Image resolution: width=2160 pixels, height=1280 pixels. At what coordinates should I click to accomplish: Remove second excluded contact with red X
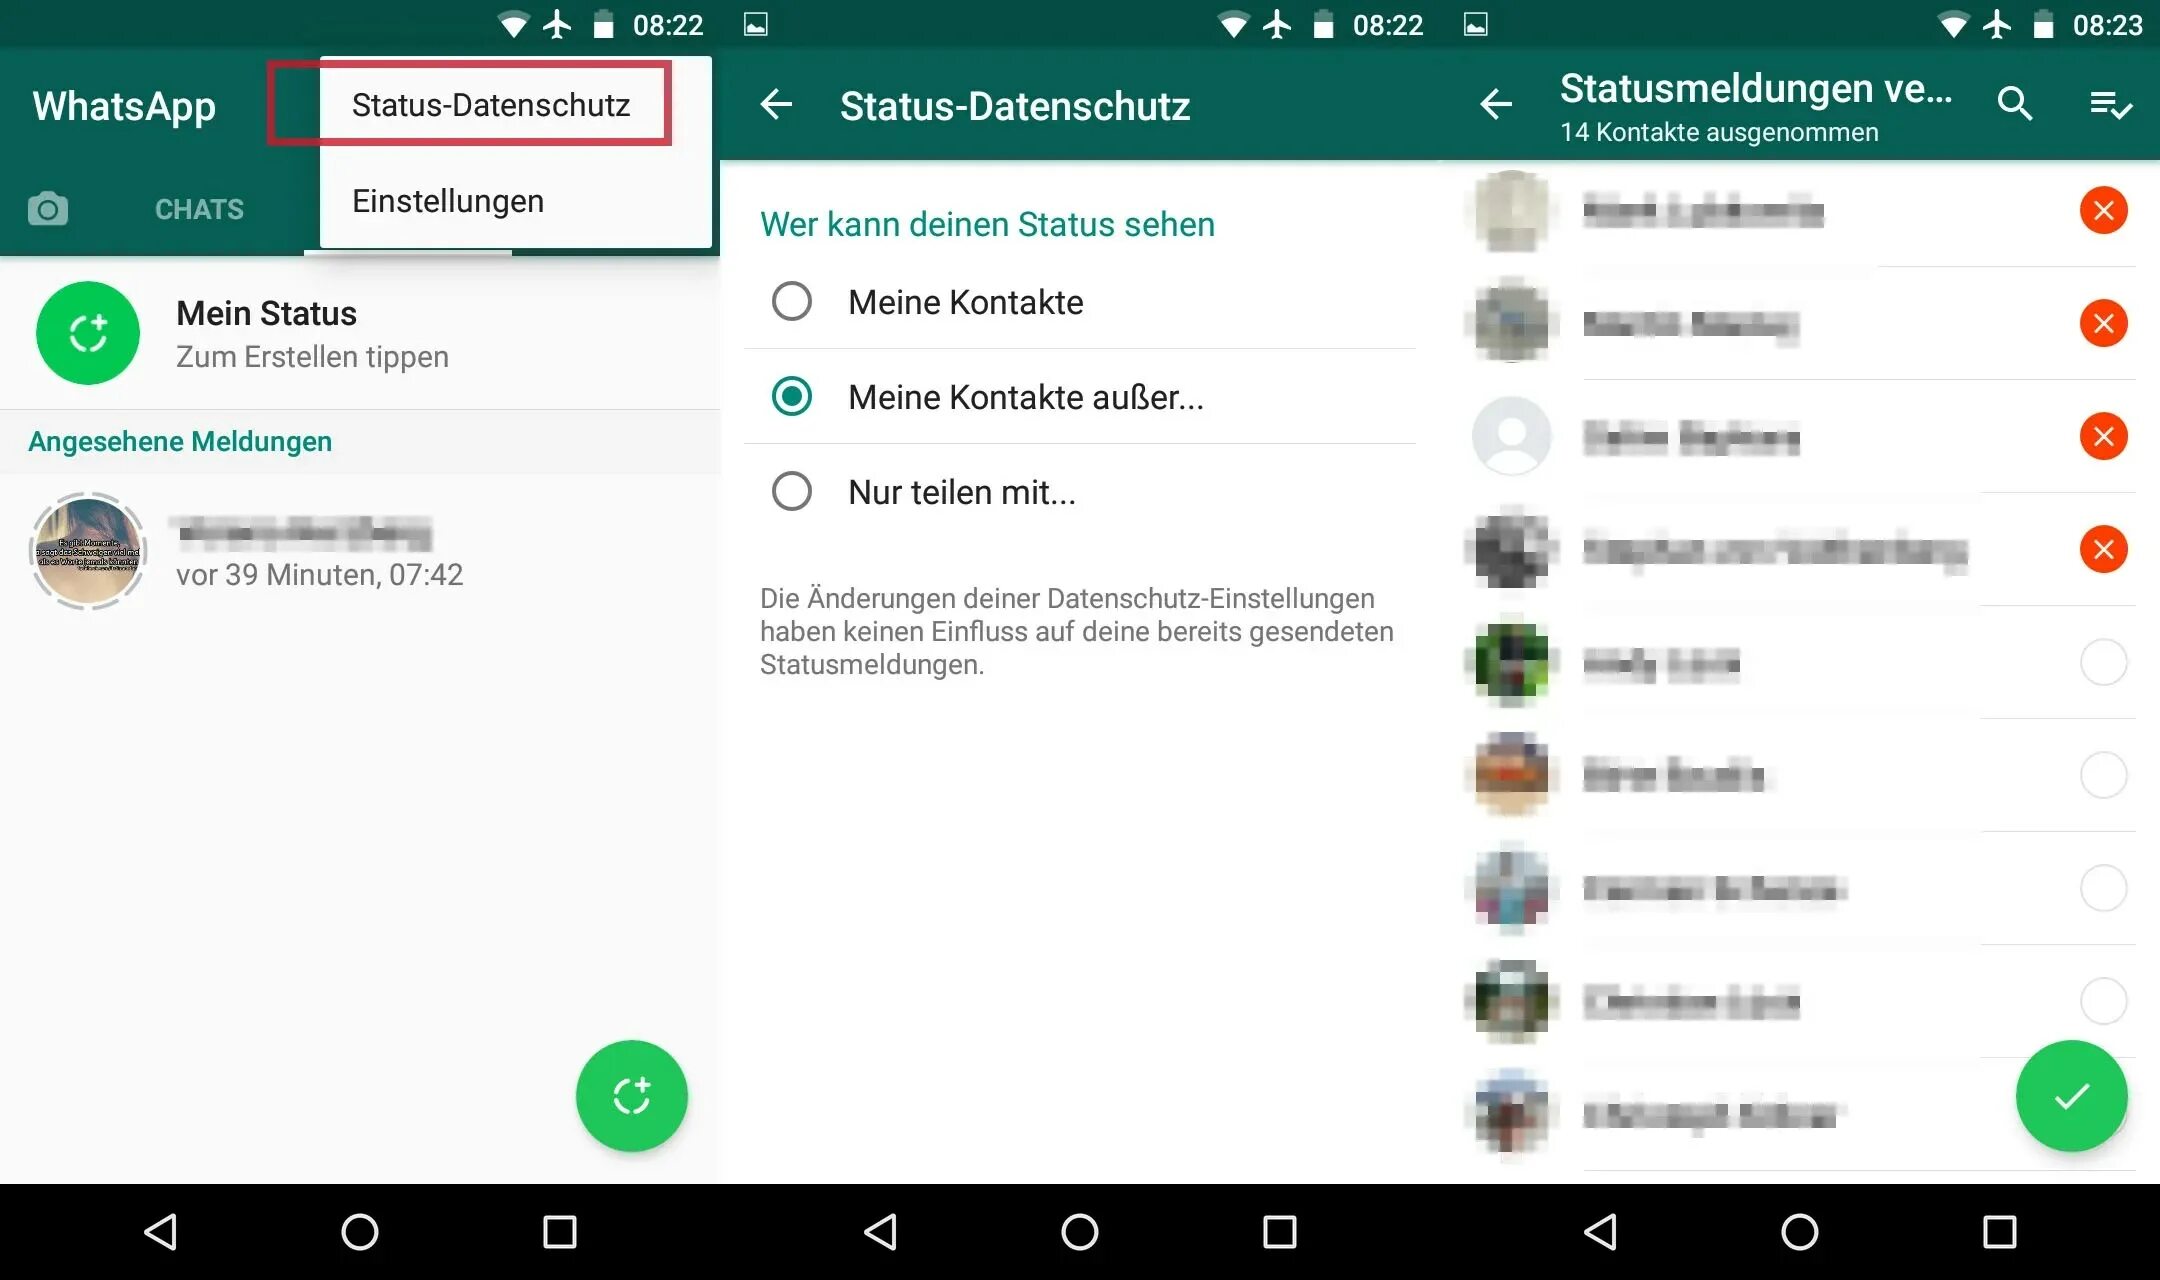2105,320
